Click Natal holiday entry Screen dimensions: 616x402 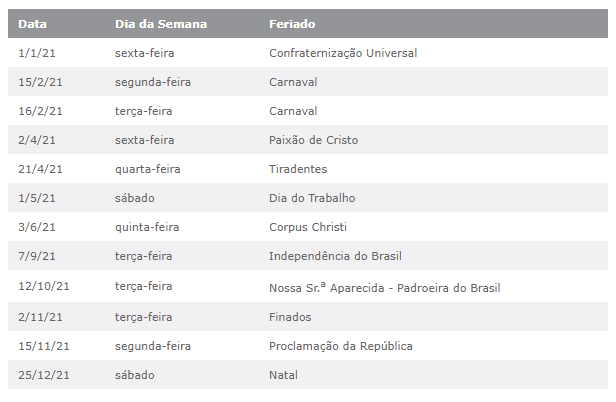[x=283, y=375]
